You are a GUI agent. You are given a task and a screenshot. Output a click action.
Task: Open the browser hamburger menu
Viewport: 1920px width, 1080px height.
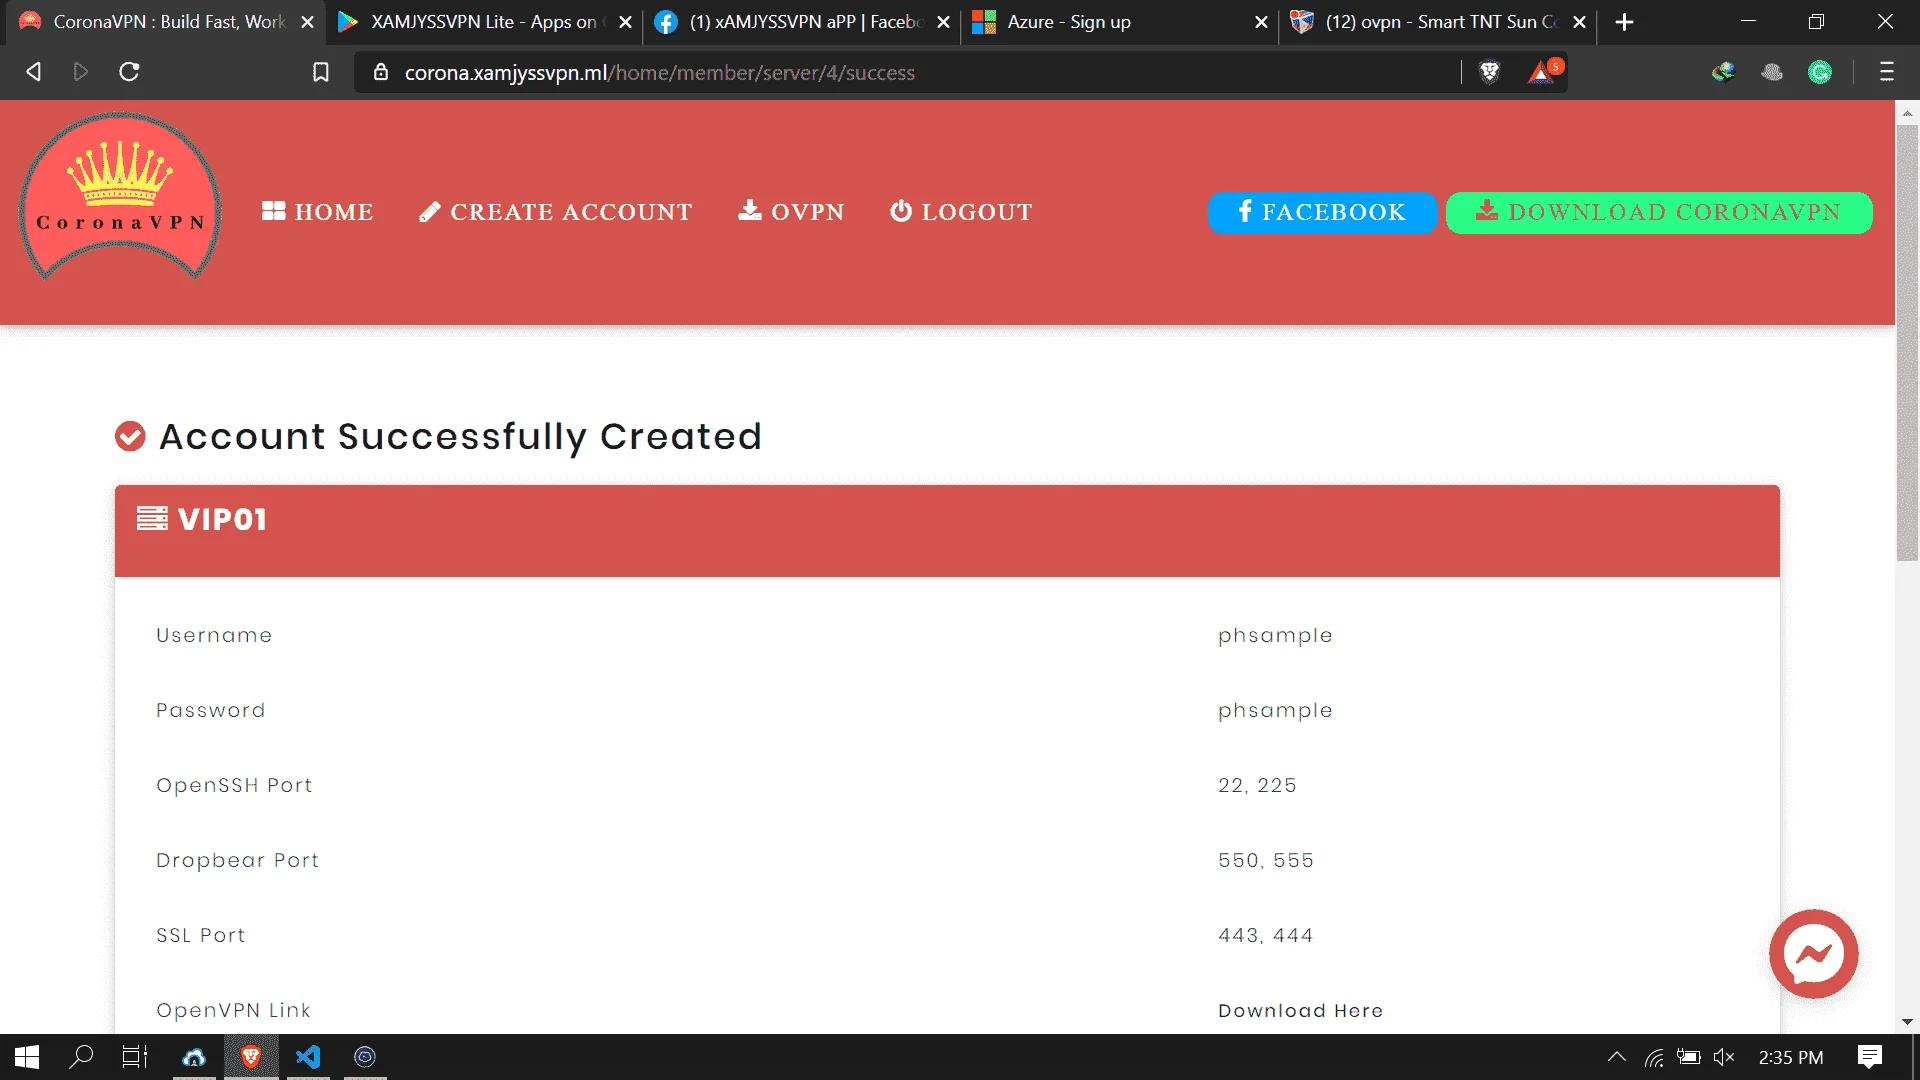coord(1887,72)
